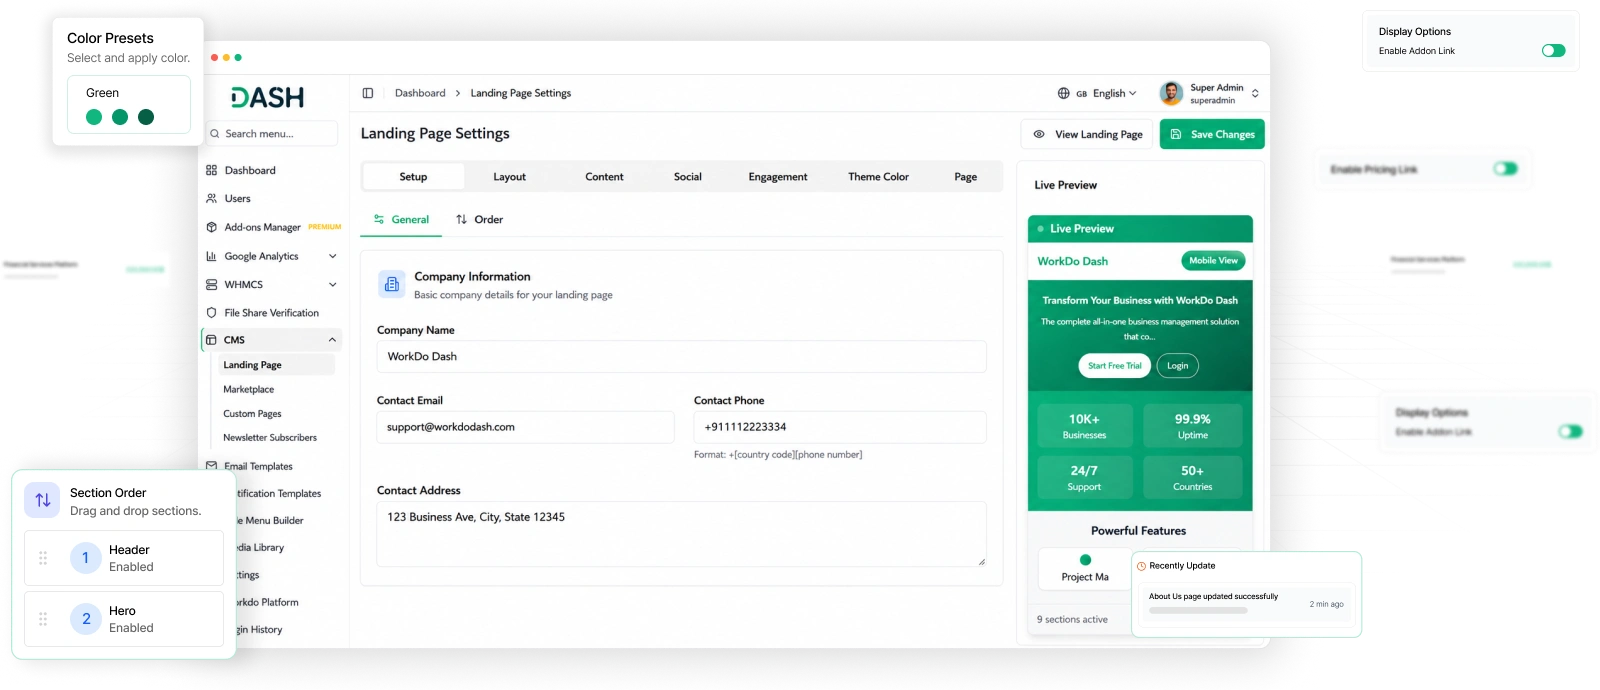Click the Users people icon
1600x690 pixels.
(x=211, y=198)
